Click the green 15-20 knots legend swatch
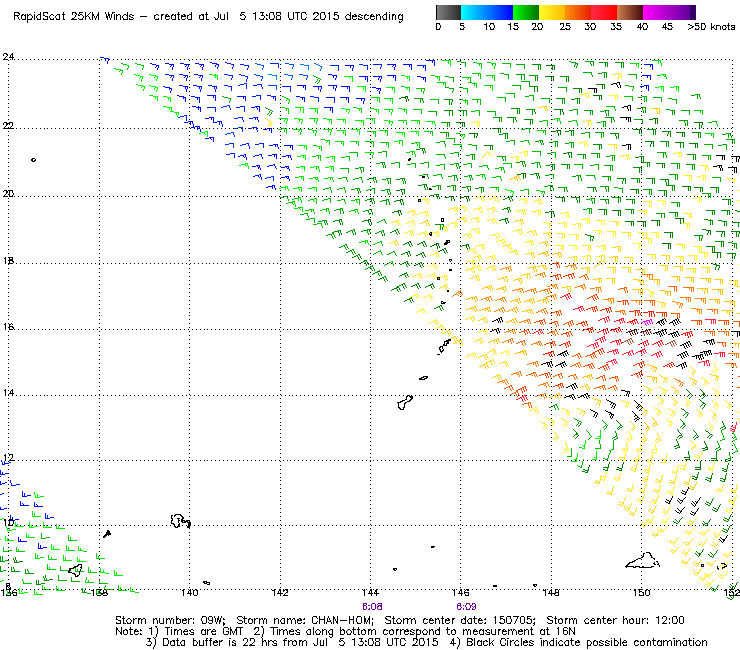The width and height of the screenshot is (740, 650). point(526,12)
